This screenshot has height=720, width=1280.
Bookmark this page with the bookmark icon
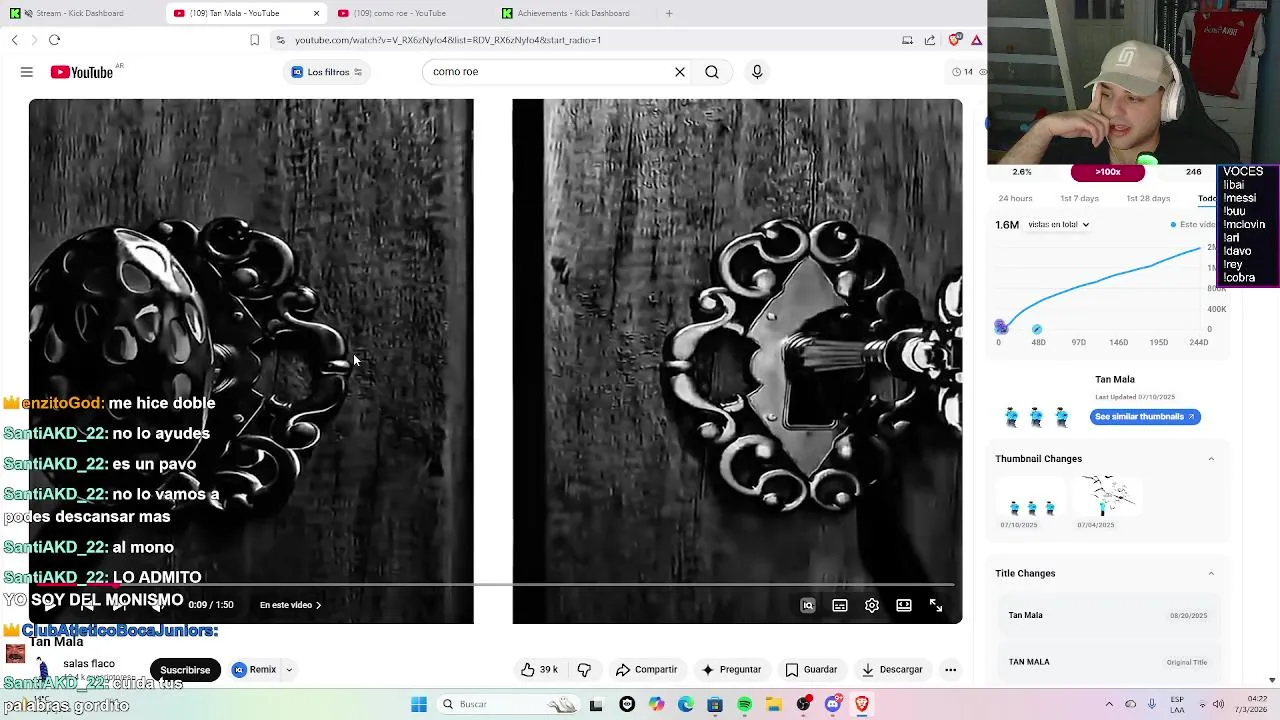[254, 40]
